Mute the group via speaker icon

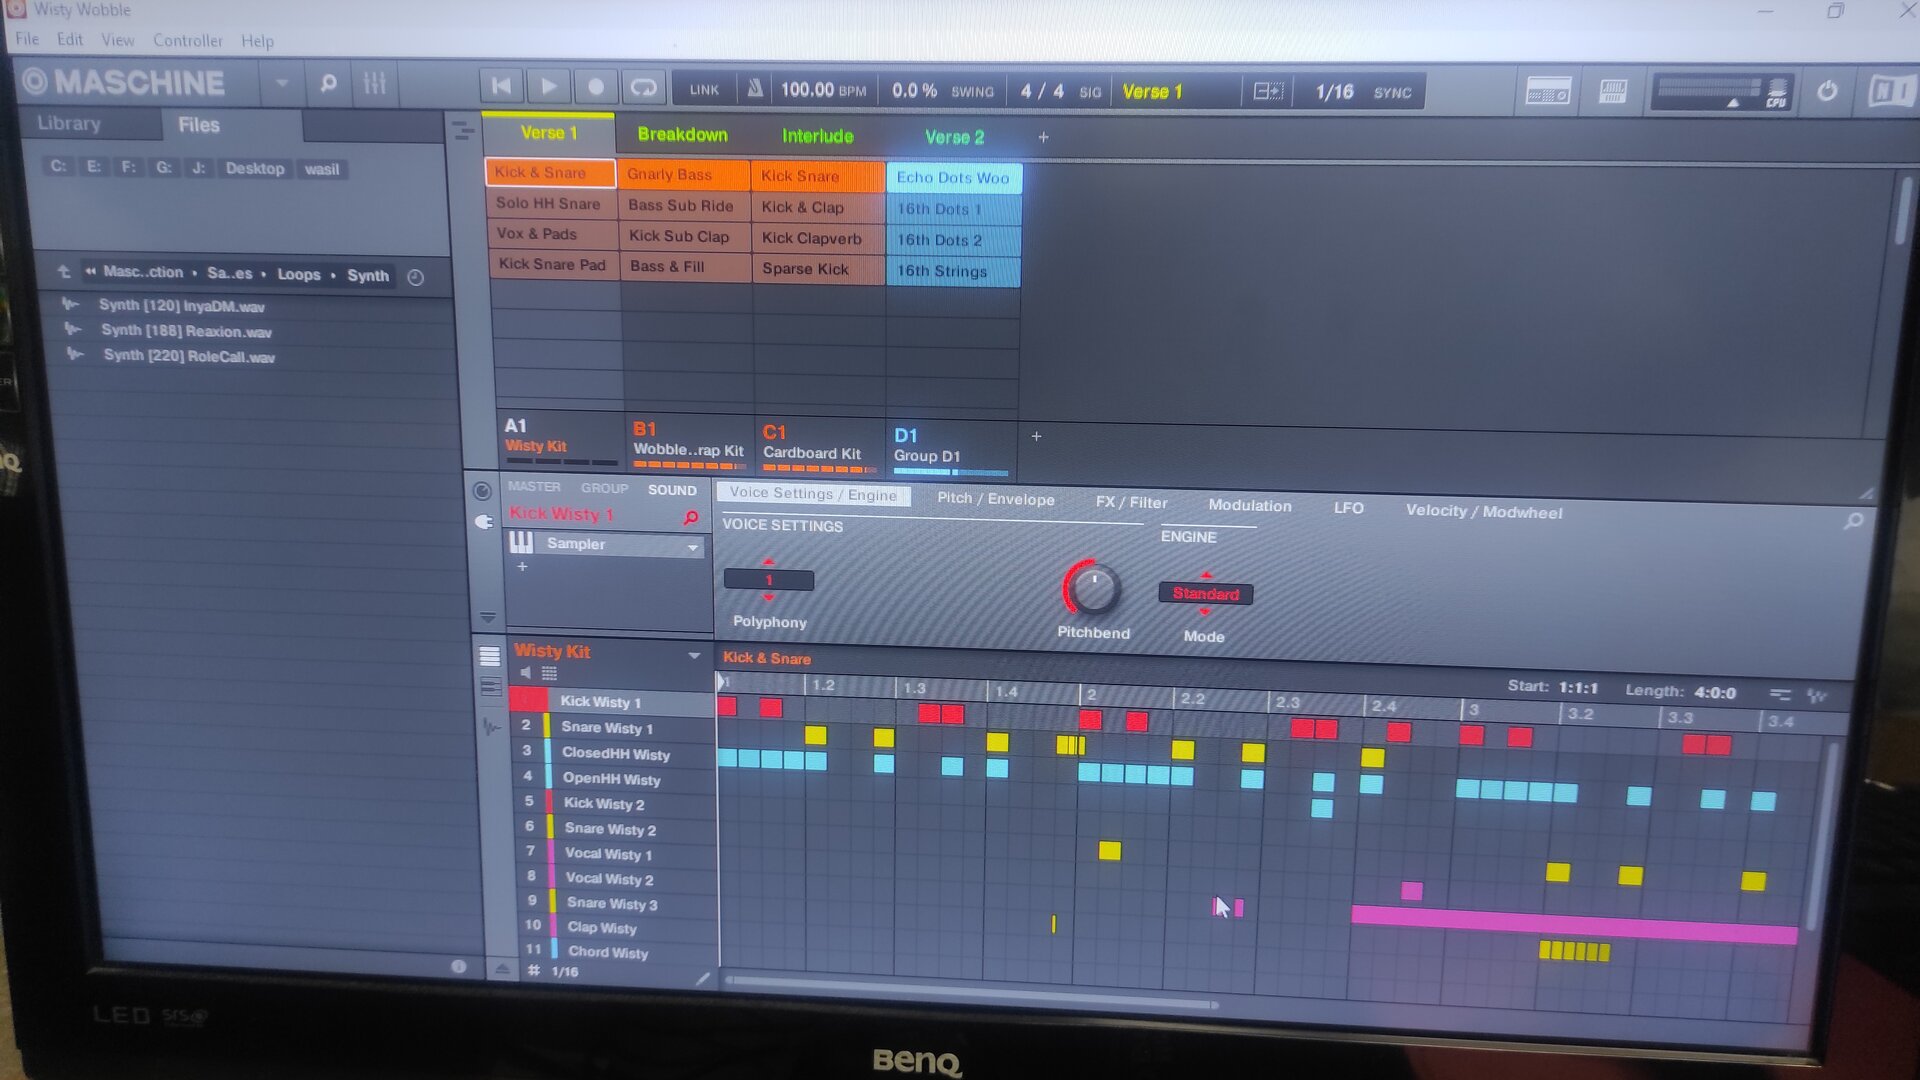[526, 672]
